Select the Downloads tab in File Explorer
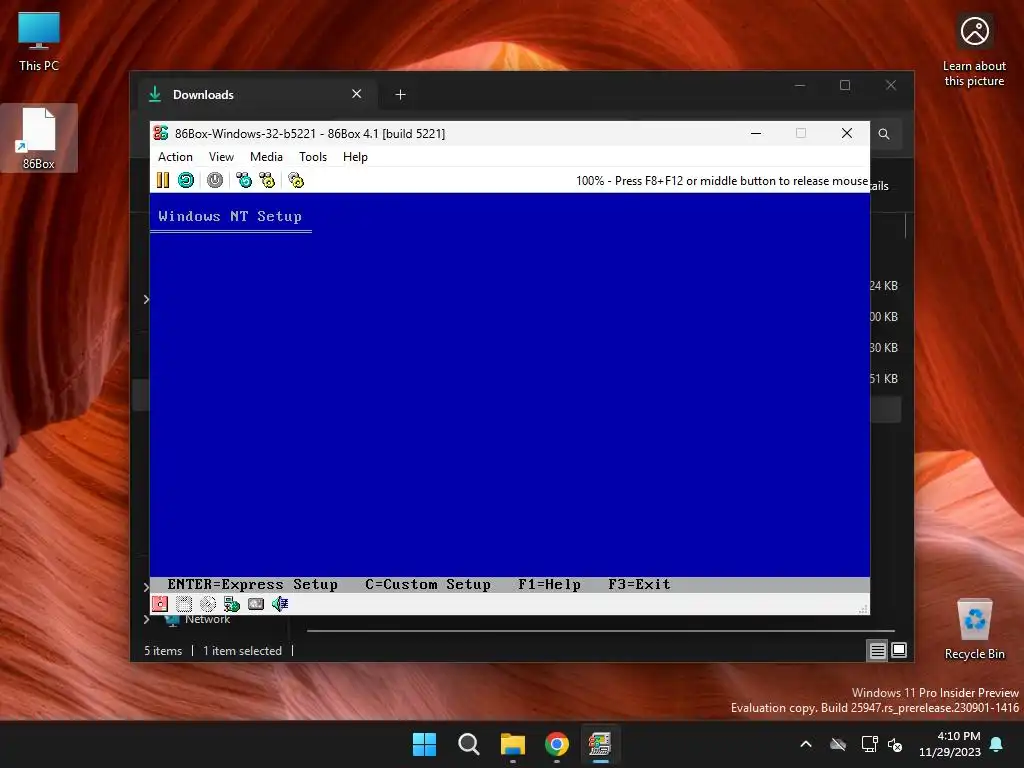 pos(255,95)
